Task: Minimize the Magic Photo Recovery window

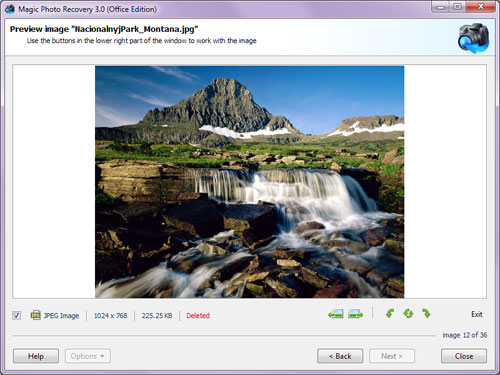Action: (440, 7)
